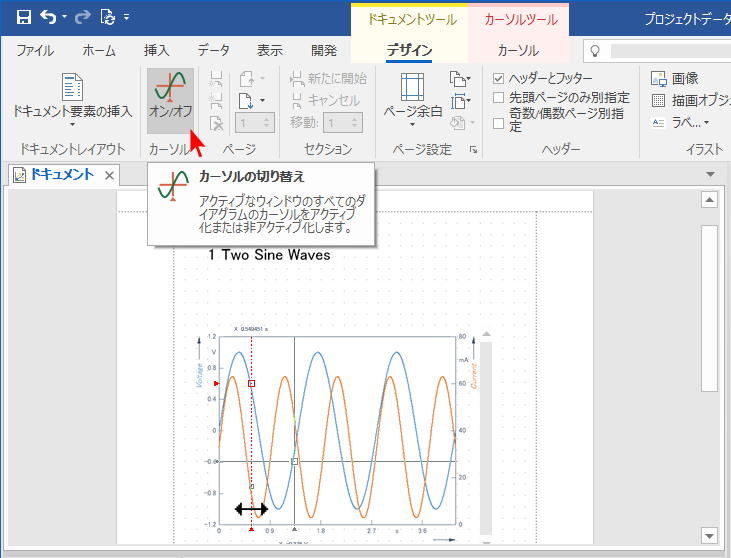Click the Redo arrow icon

83,17
